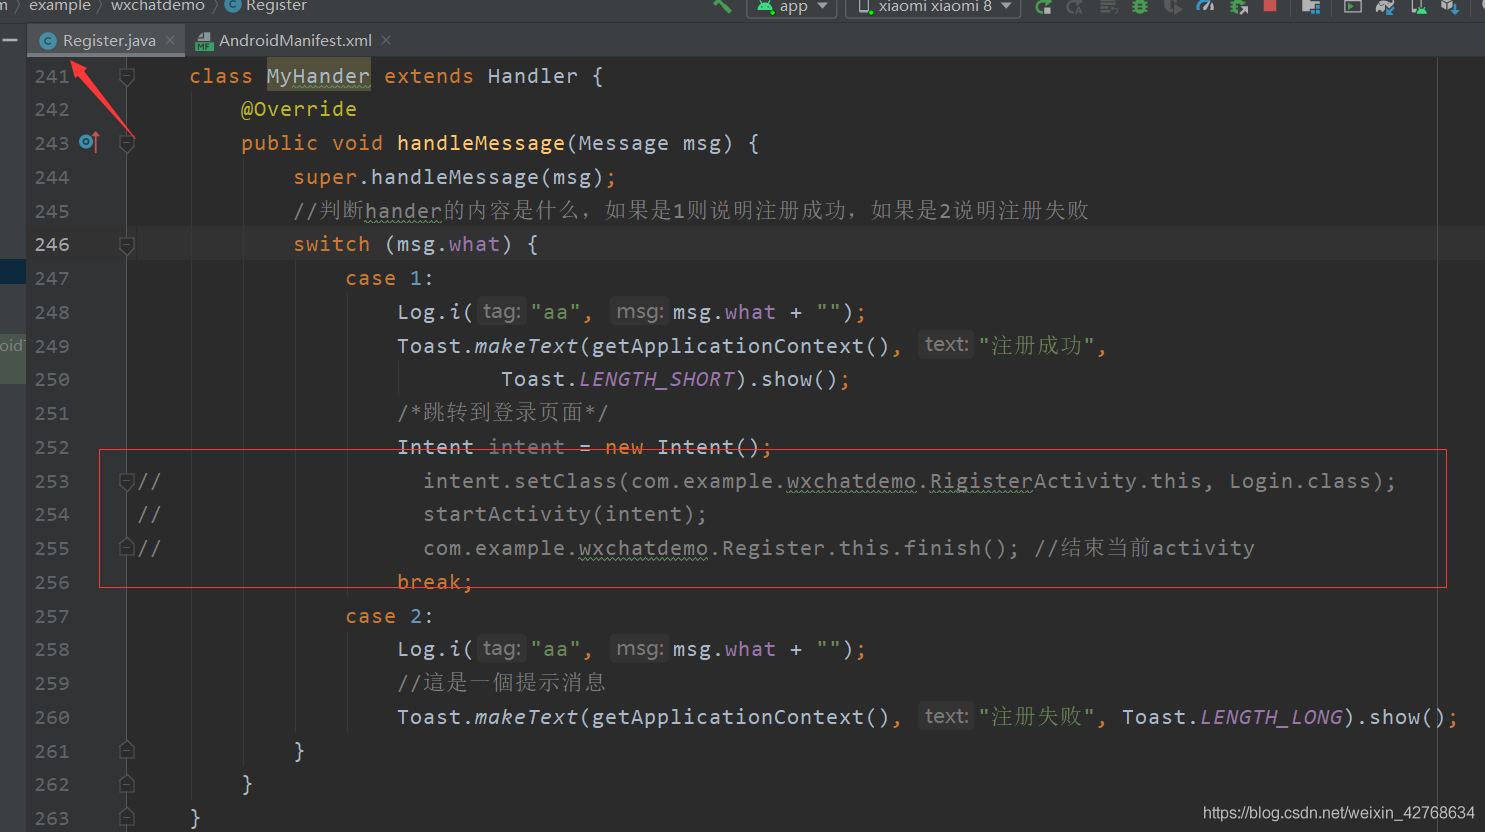The image size is (1485, 832).
Task: Collapse handleMessage method fold at line 243
Action: click(127, 143)
